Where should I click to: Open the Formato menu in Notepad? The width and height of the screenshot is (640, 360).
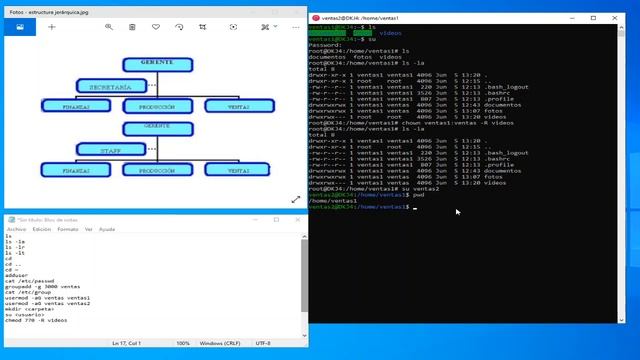(68, 229)
